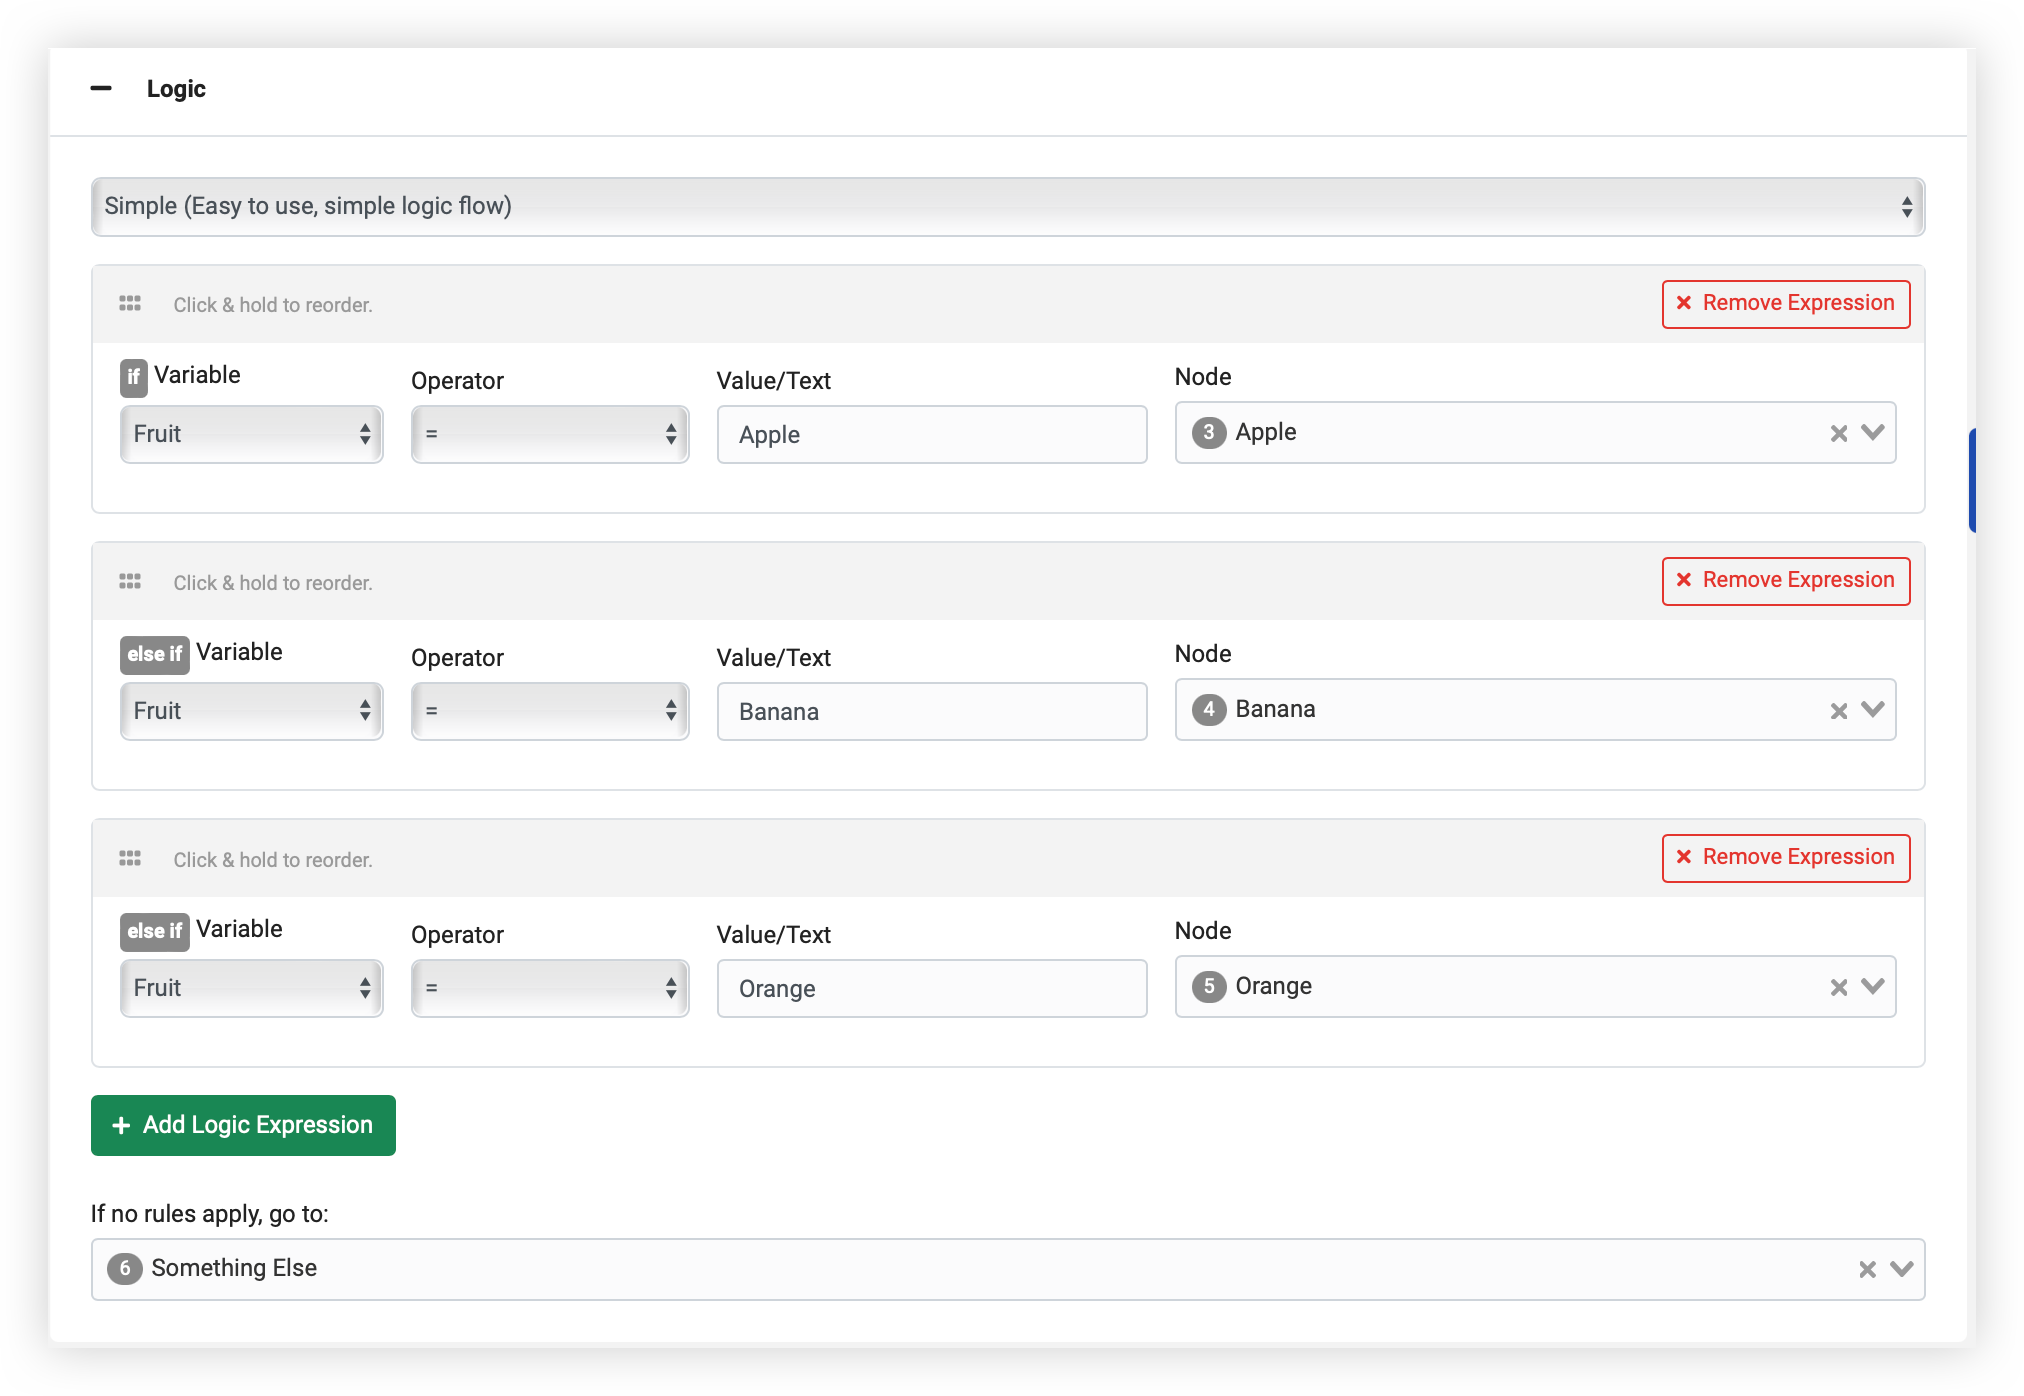Grab the Banana expression reorder handle

click(x=130, y=582)
